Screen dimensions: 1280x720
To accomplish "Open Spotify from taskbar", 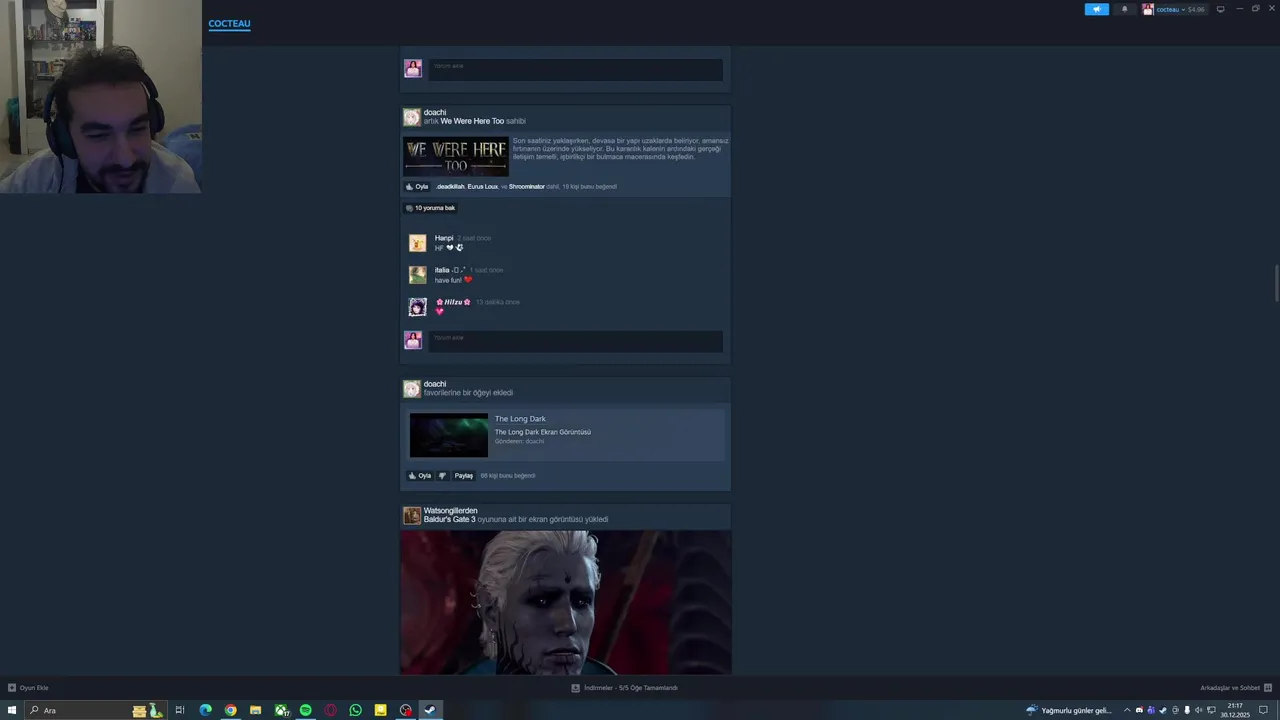I will [306, 710].
